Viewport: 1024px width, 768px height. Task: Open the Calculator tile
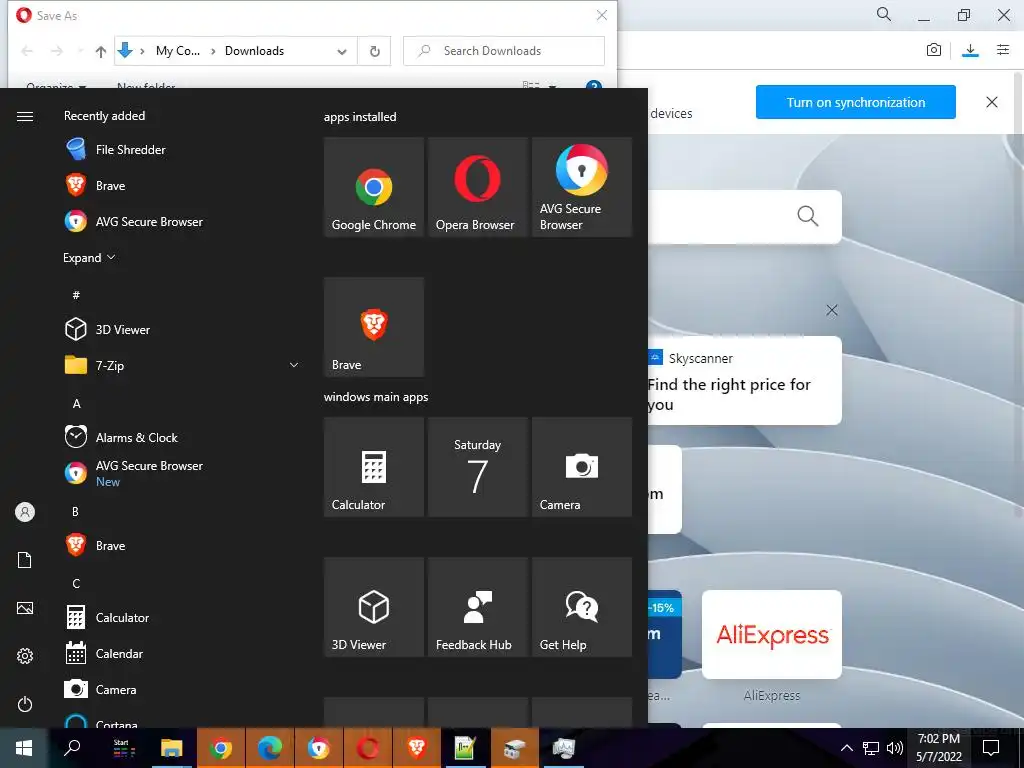pyautogui.click(x=374, y=467)
